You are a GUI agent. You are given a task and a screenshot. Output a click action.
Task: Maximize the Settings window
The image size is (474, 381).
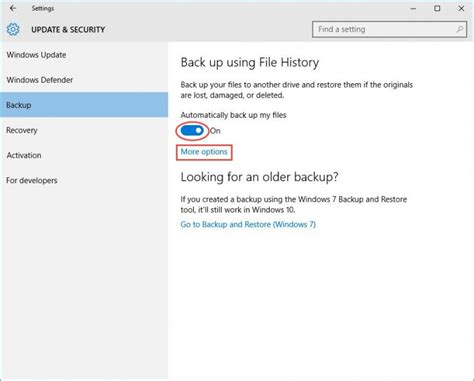[437, 9]
